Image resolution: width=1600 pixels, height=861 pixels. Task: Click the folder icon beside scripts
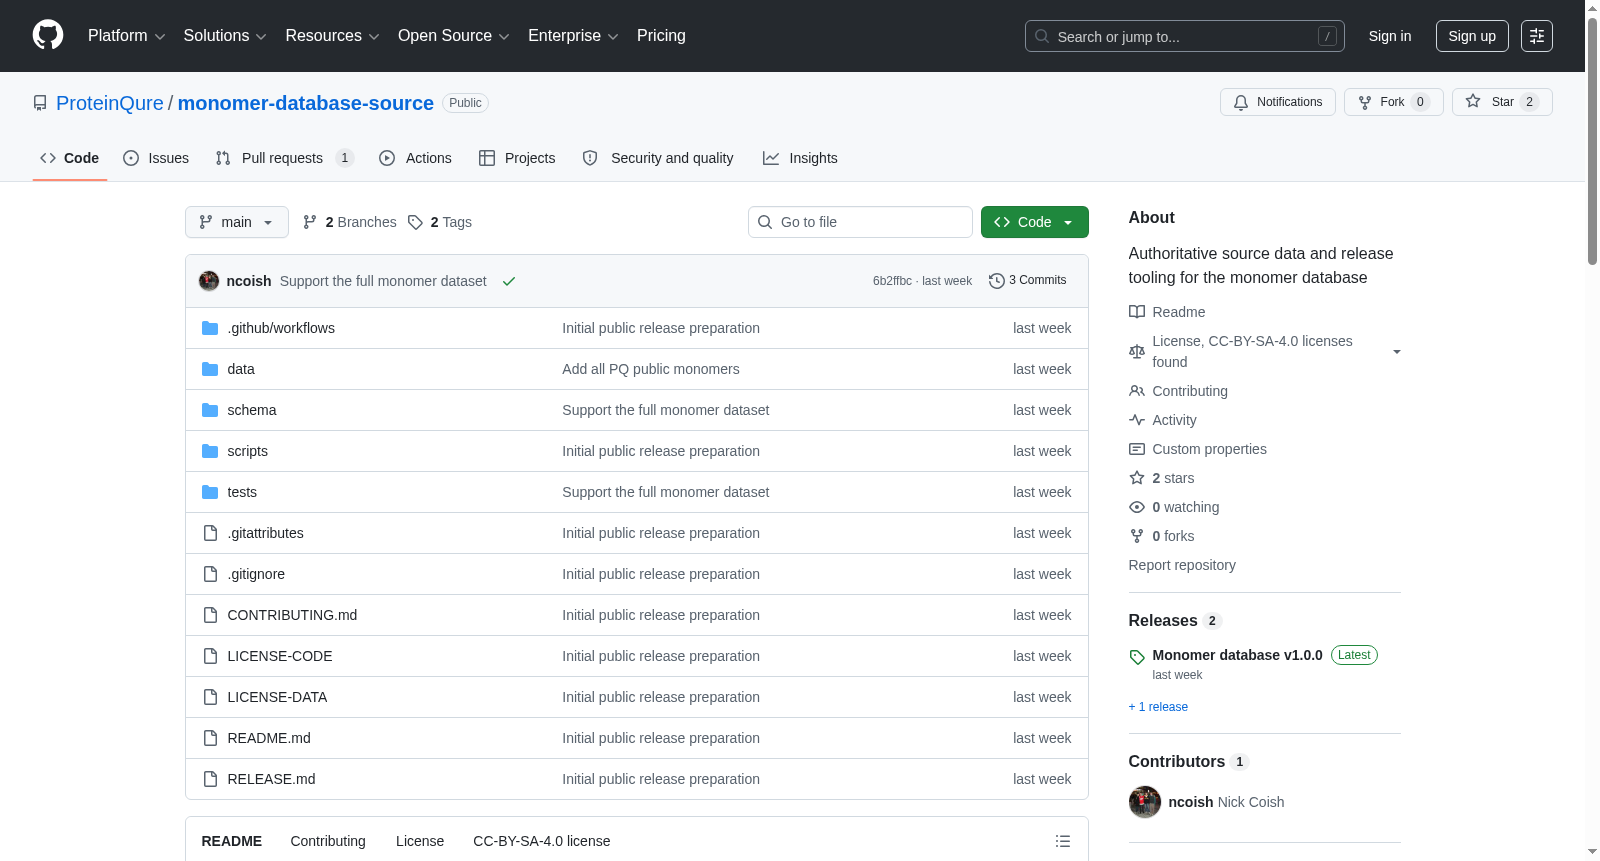[x=210, y=451]
